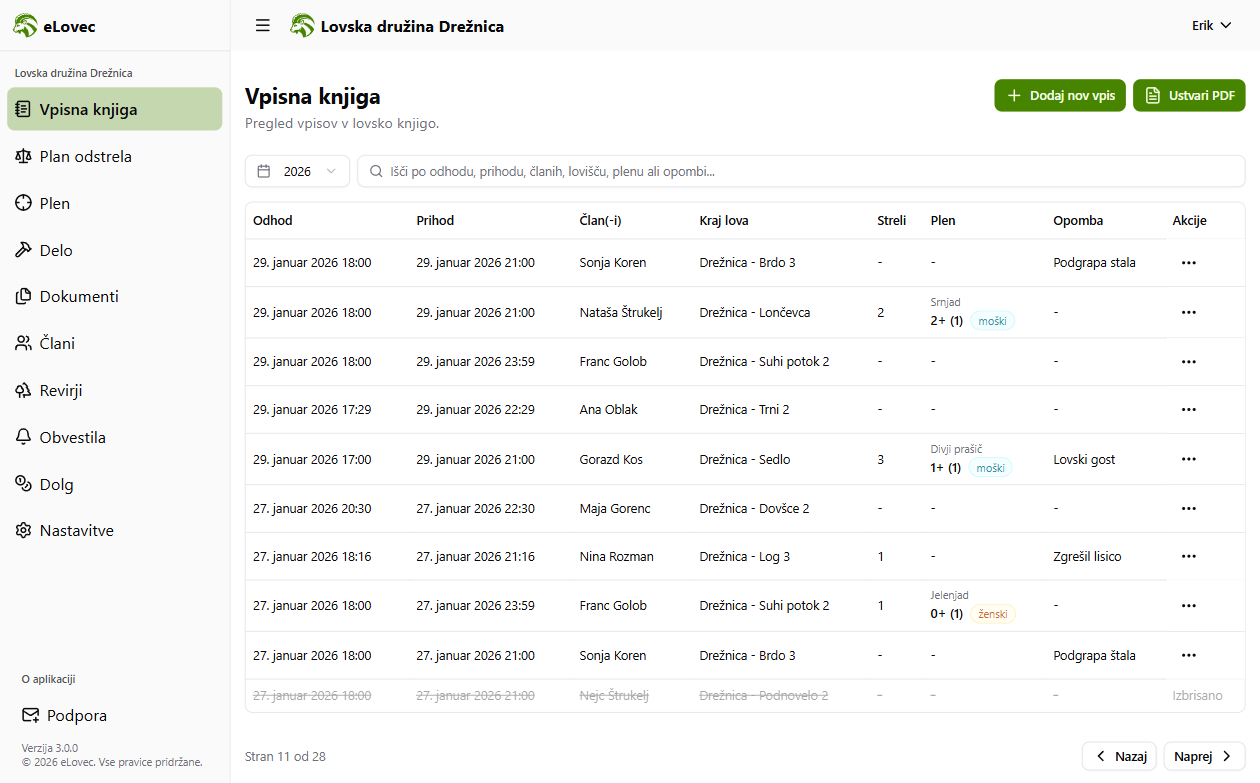The width and height of the screenshot is (1260, 783).
Task: Go to next page with Naprej
Action: pyautogui.click(x=1204, y=756)
